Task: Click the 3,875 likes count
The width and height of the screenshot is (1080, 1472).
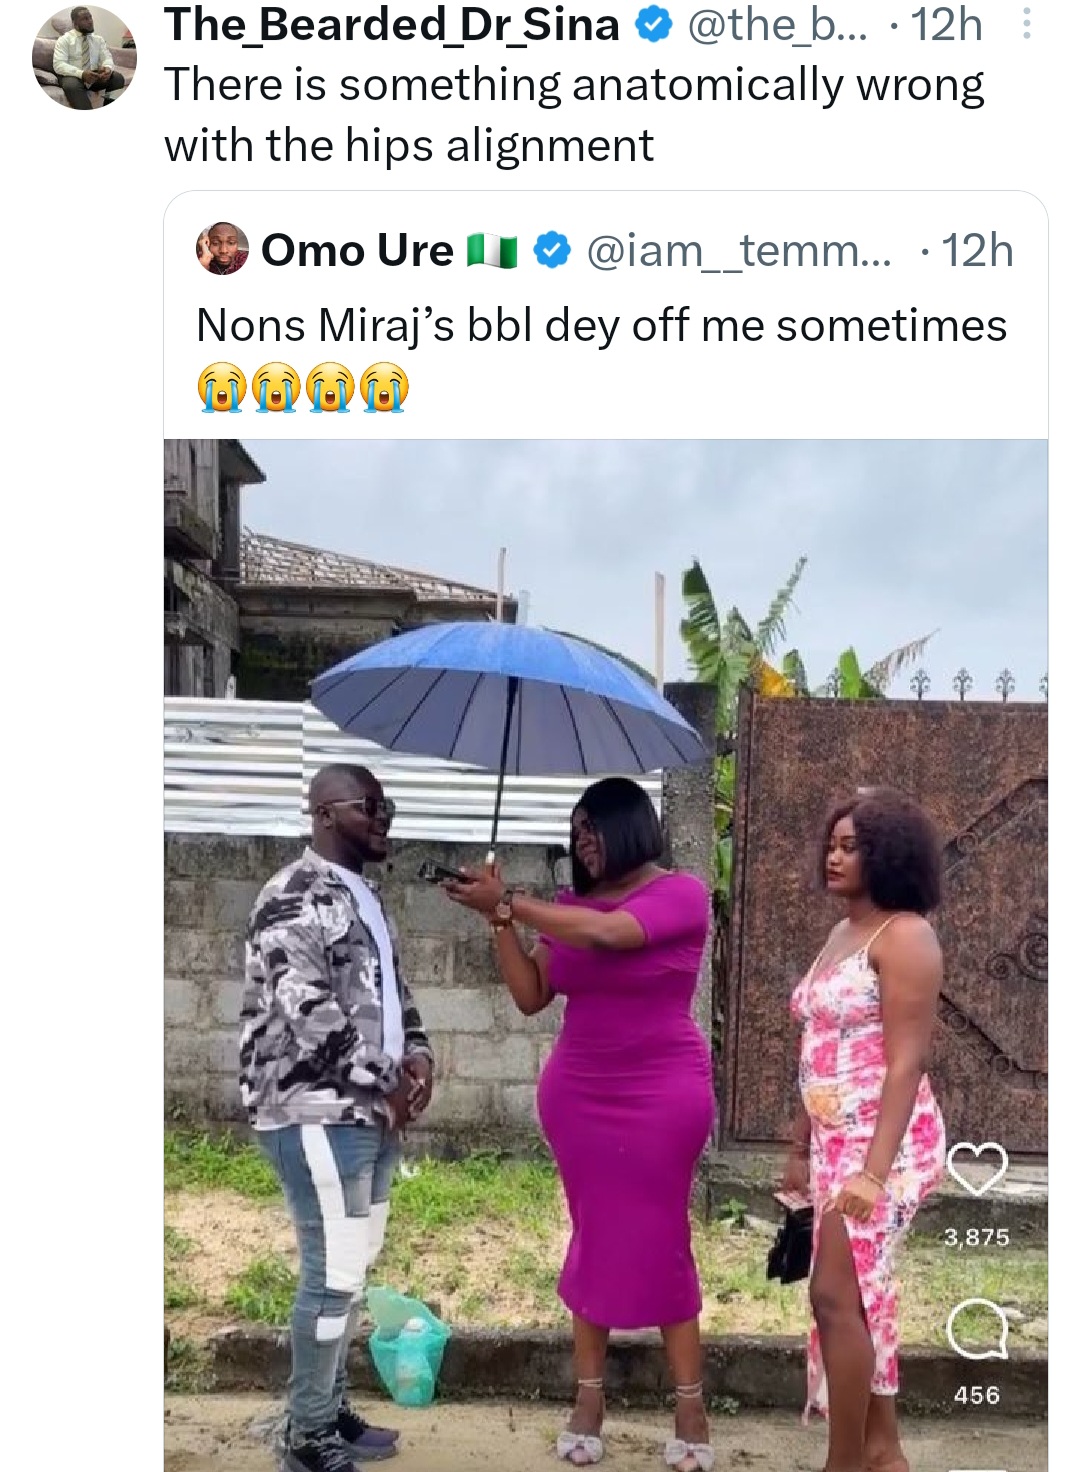Action: point(976,1237)
